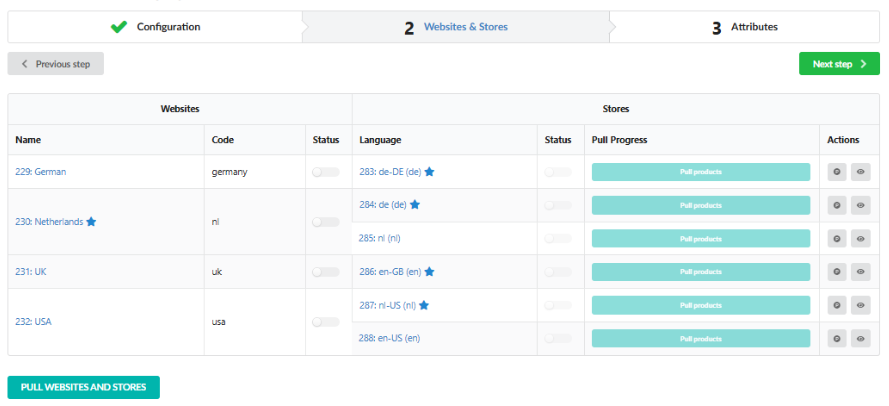Click the circular action icon for store 284: de

pos(836,205)
